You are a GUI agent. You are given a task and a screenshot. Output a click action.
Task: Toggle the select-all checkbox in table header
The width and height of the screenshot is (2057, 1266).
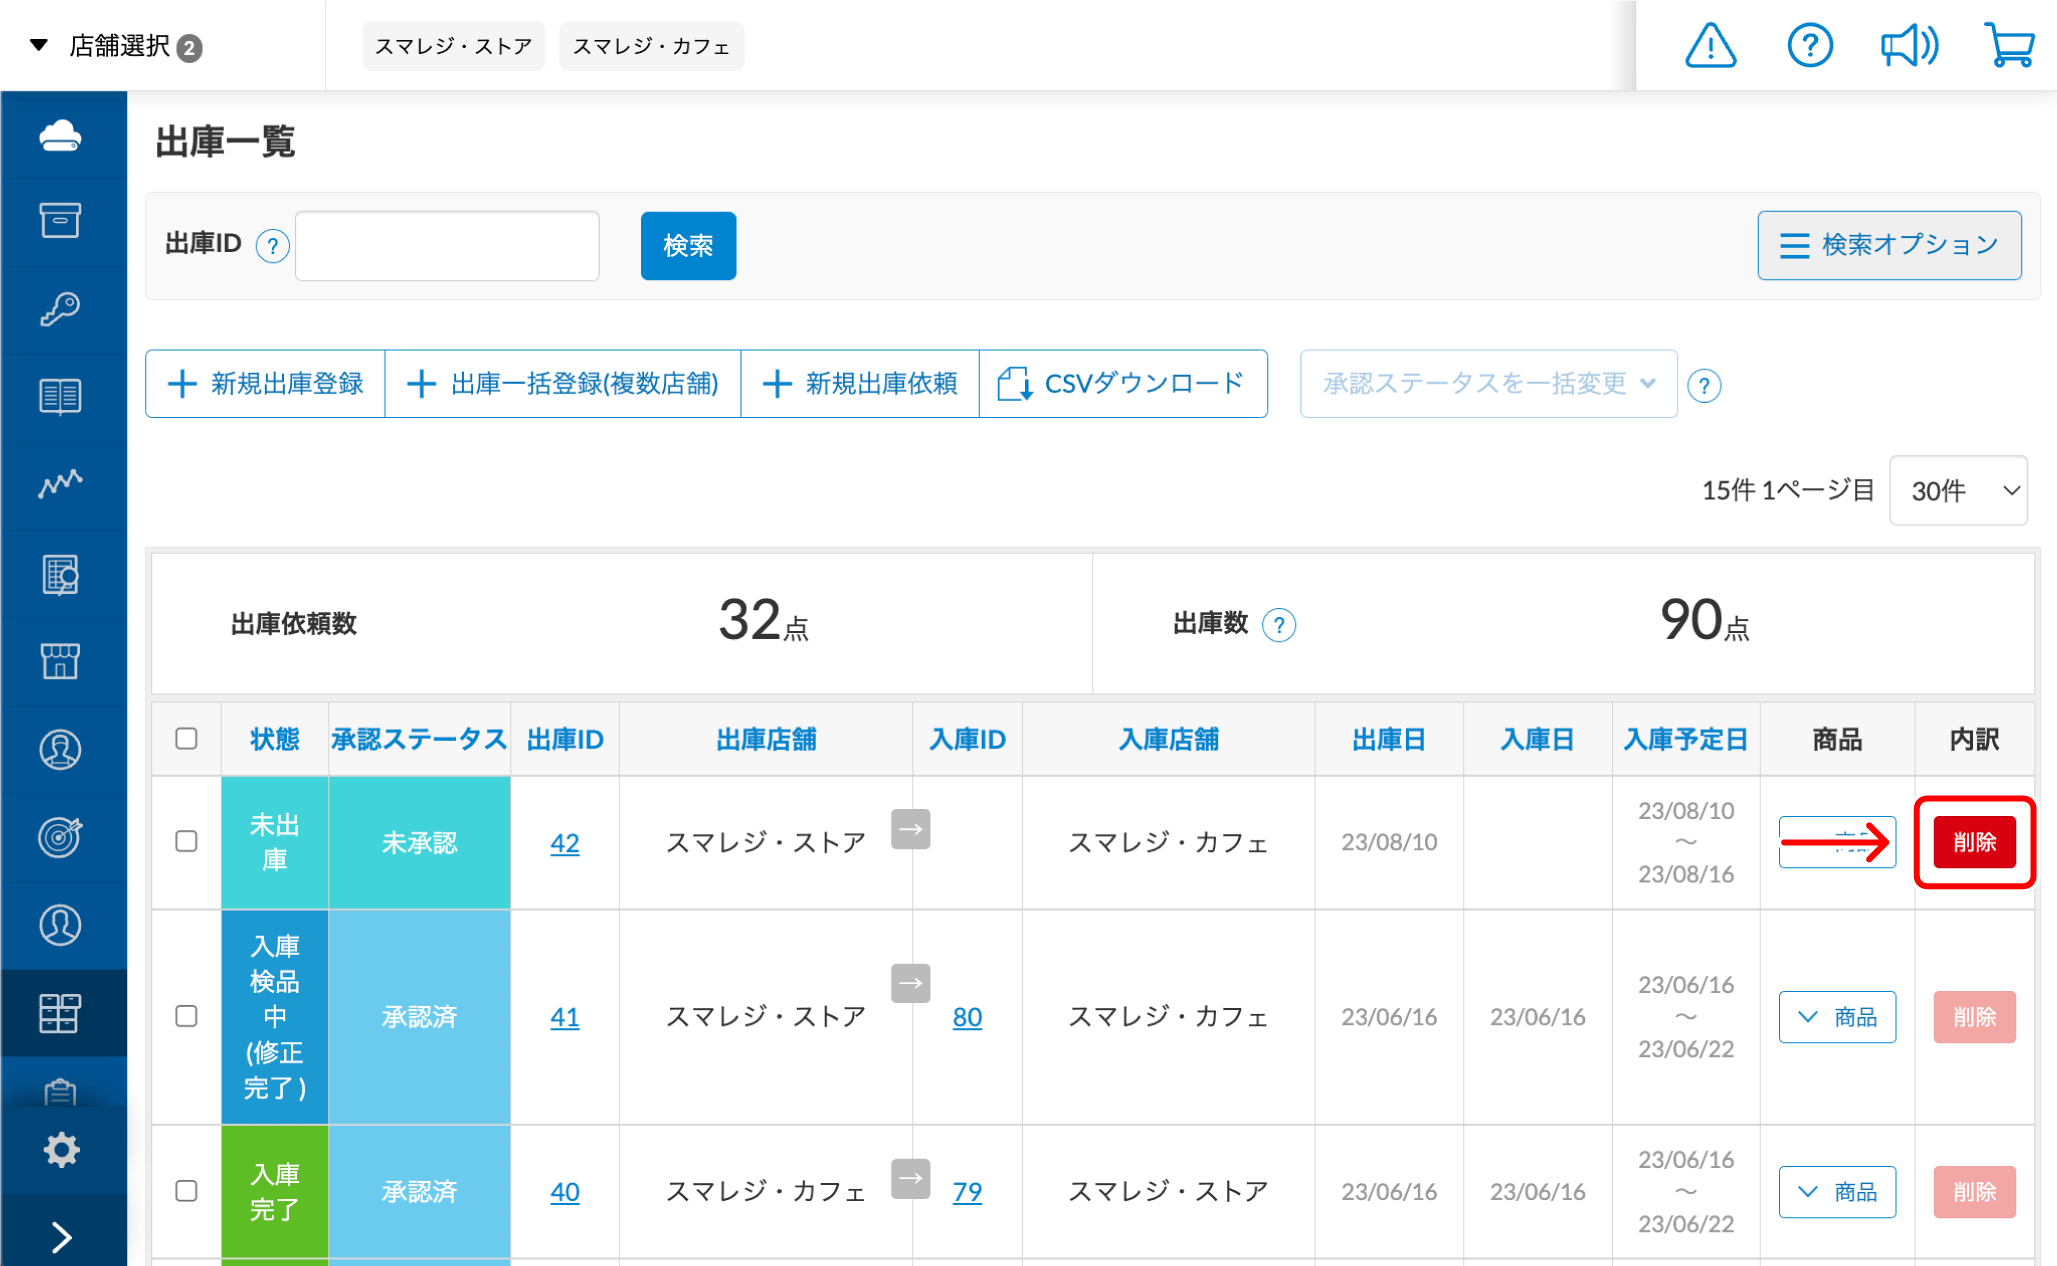(x=186, y=739)
